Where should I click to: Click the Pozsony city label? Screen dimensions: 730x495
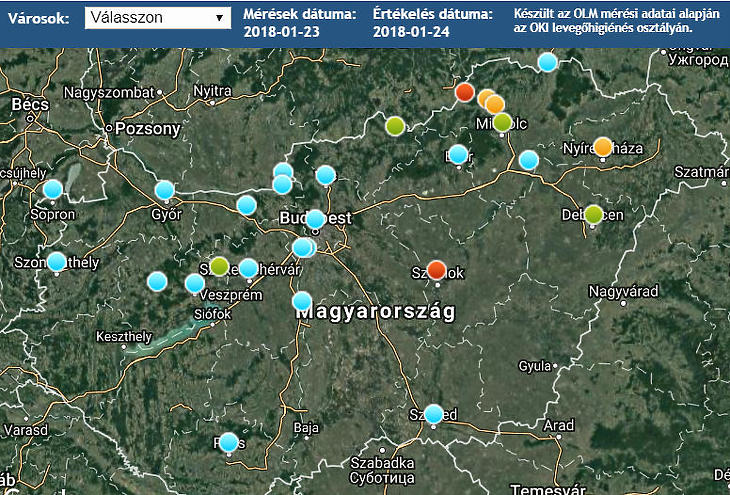148,129
